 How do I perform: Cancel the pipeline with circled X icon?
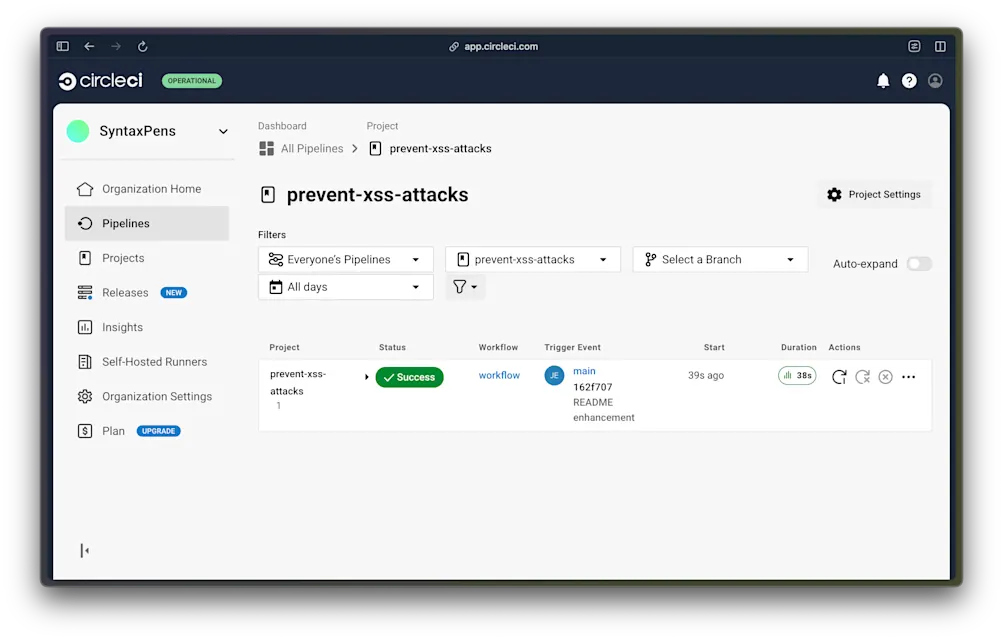point(885,376)
